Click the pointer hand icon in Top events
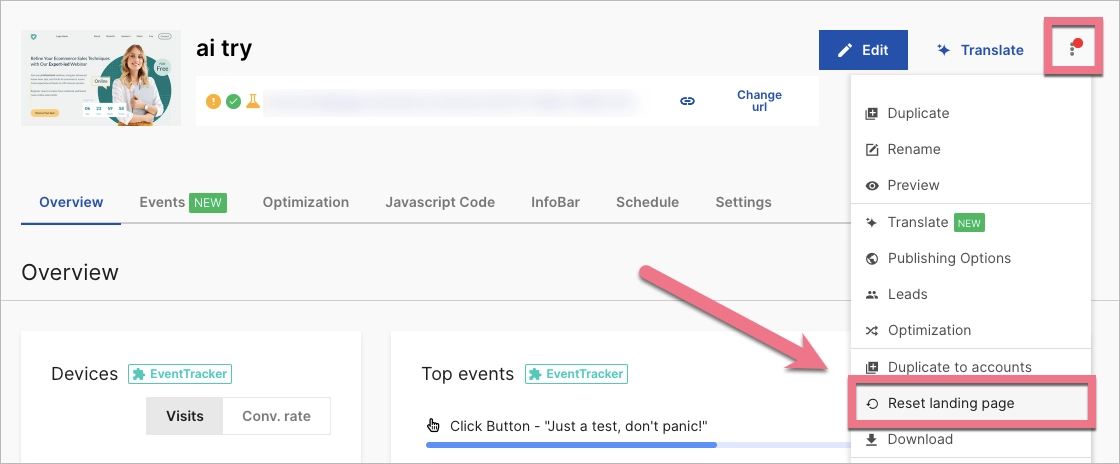This screenshot has height=464, width=1120. [x=433, y=426]
